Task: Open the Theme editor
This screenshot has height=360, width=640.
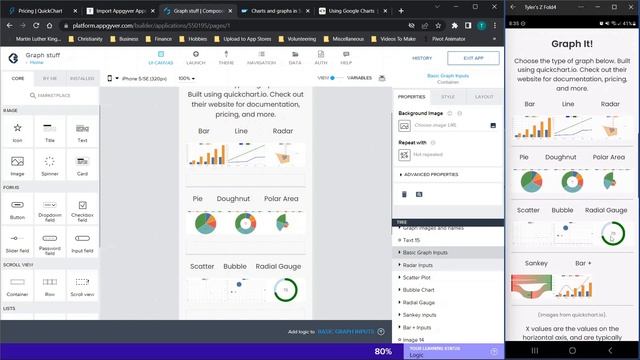Action: pyautogui.click(x=226, y=58)
